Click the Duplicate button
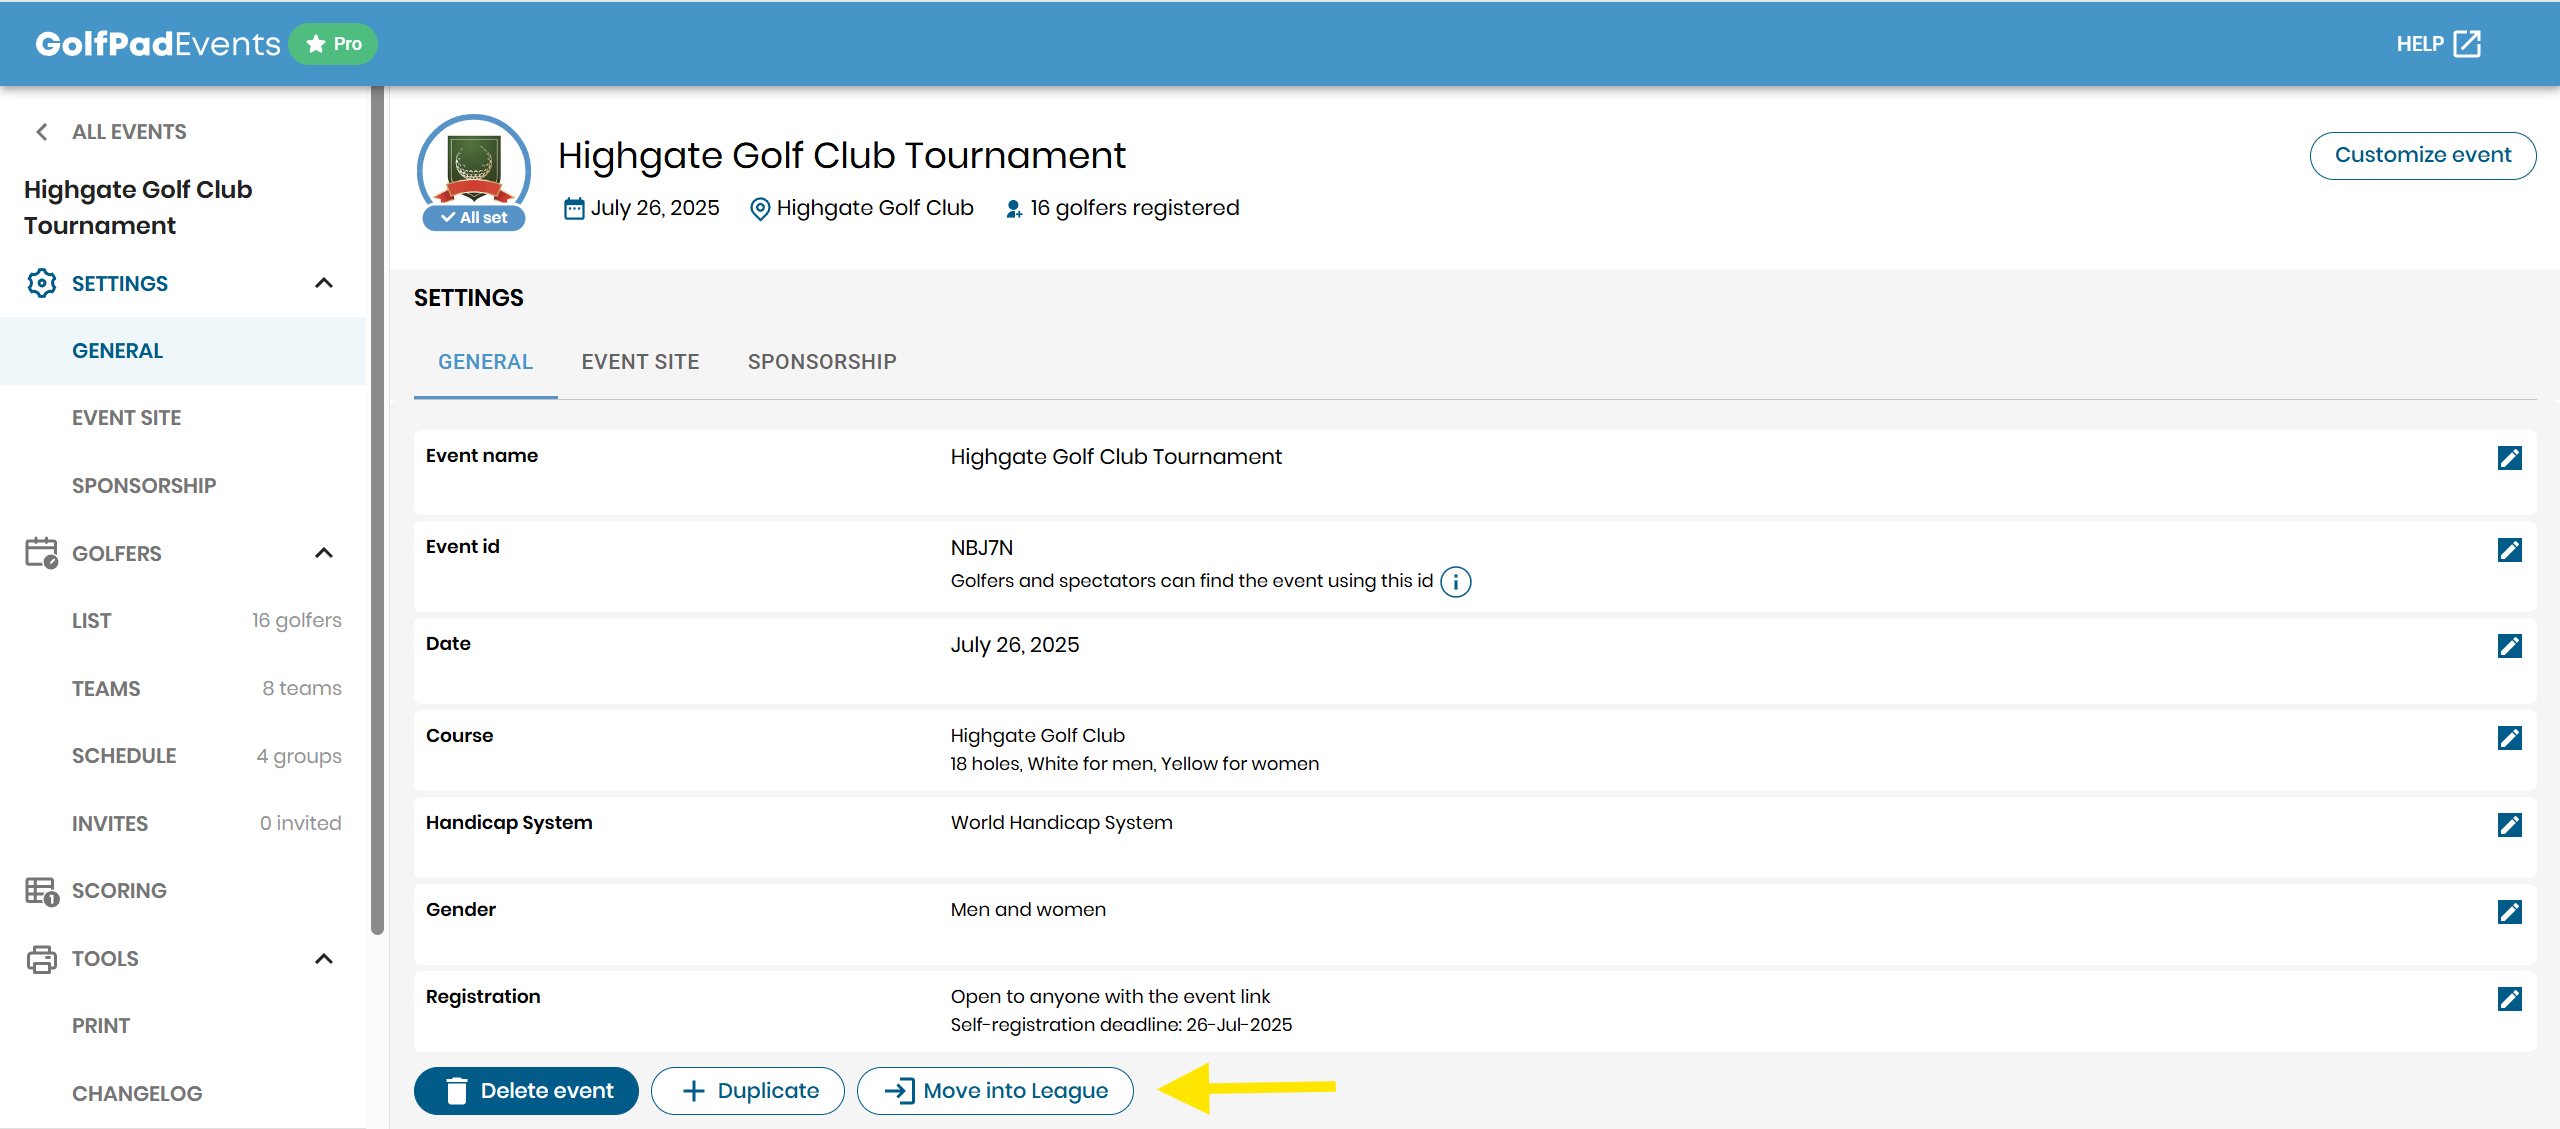Image resolution: width=2560 pixels, height=1129 pixels. (747, 1091)
